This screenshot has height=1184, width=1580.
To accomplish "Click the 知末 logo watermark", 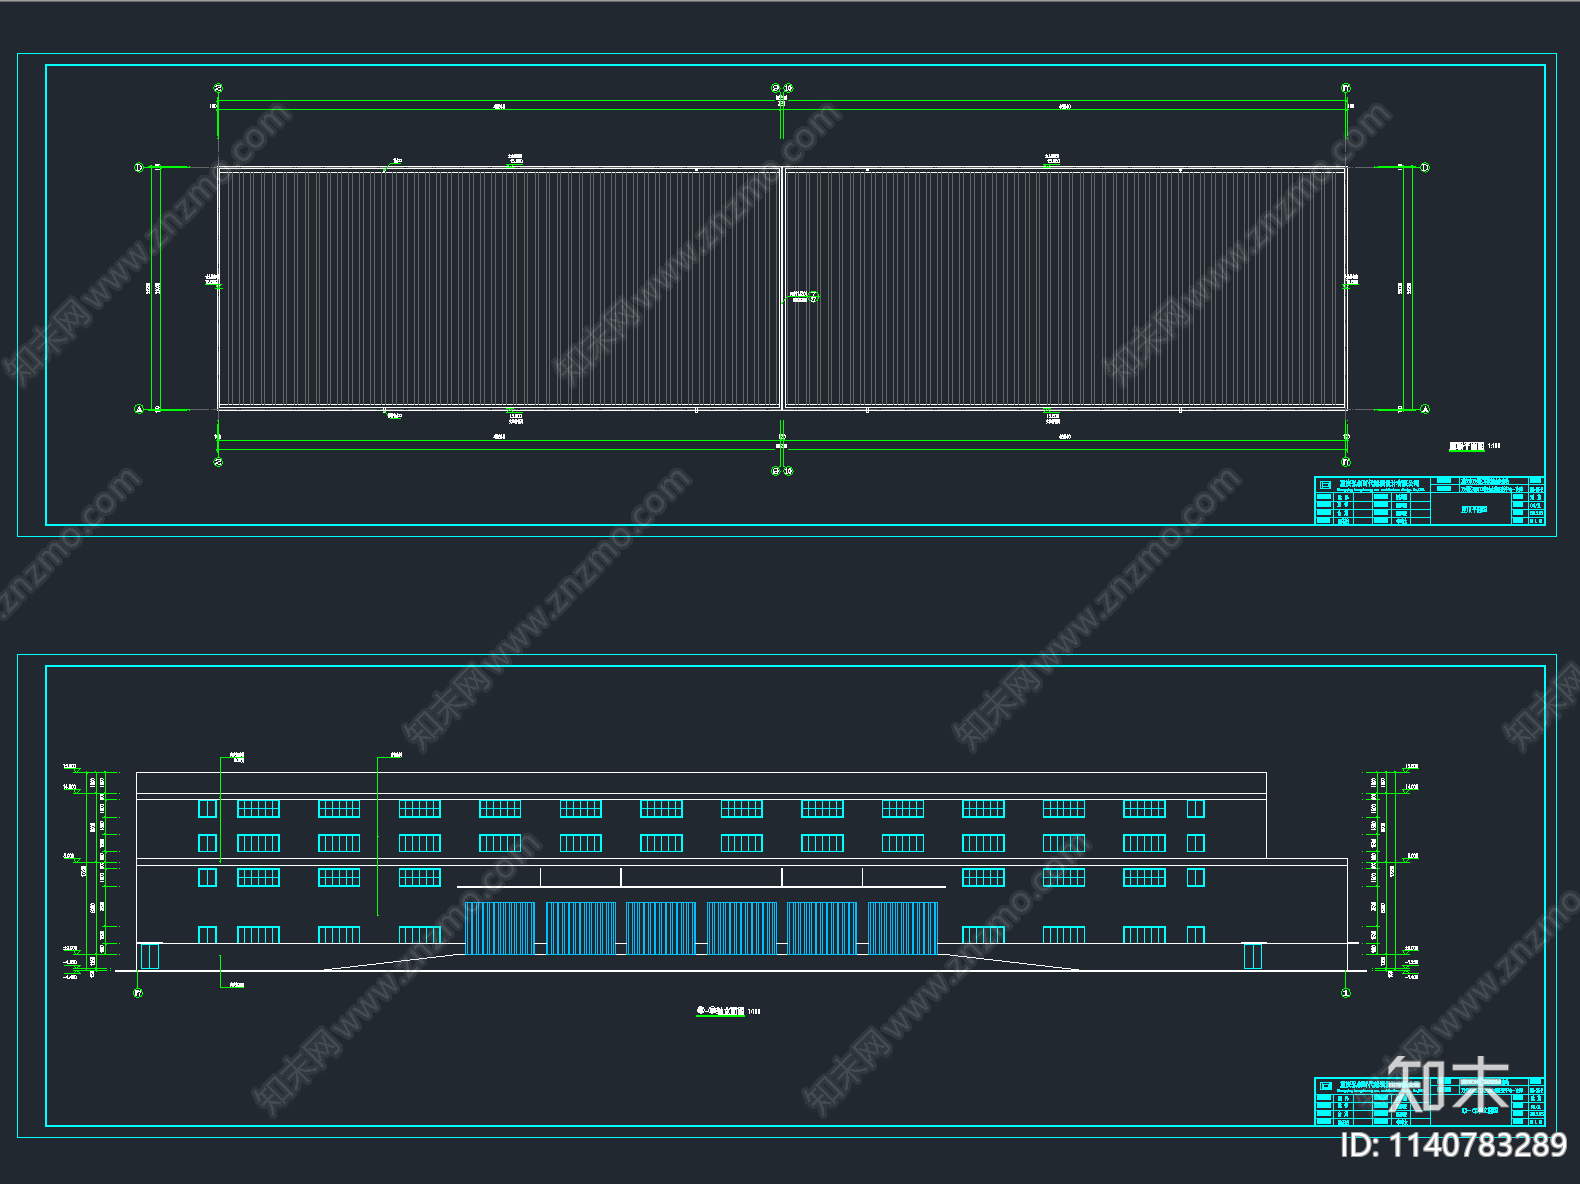I will [1449, 1084].
